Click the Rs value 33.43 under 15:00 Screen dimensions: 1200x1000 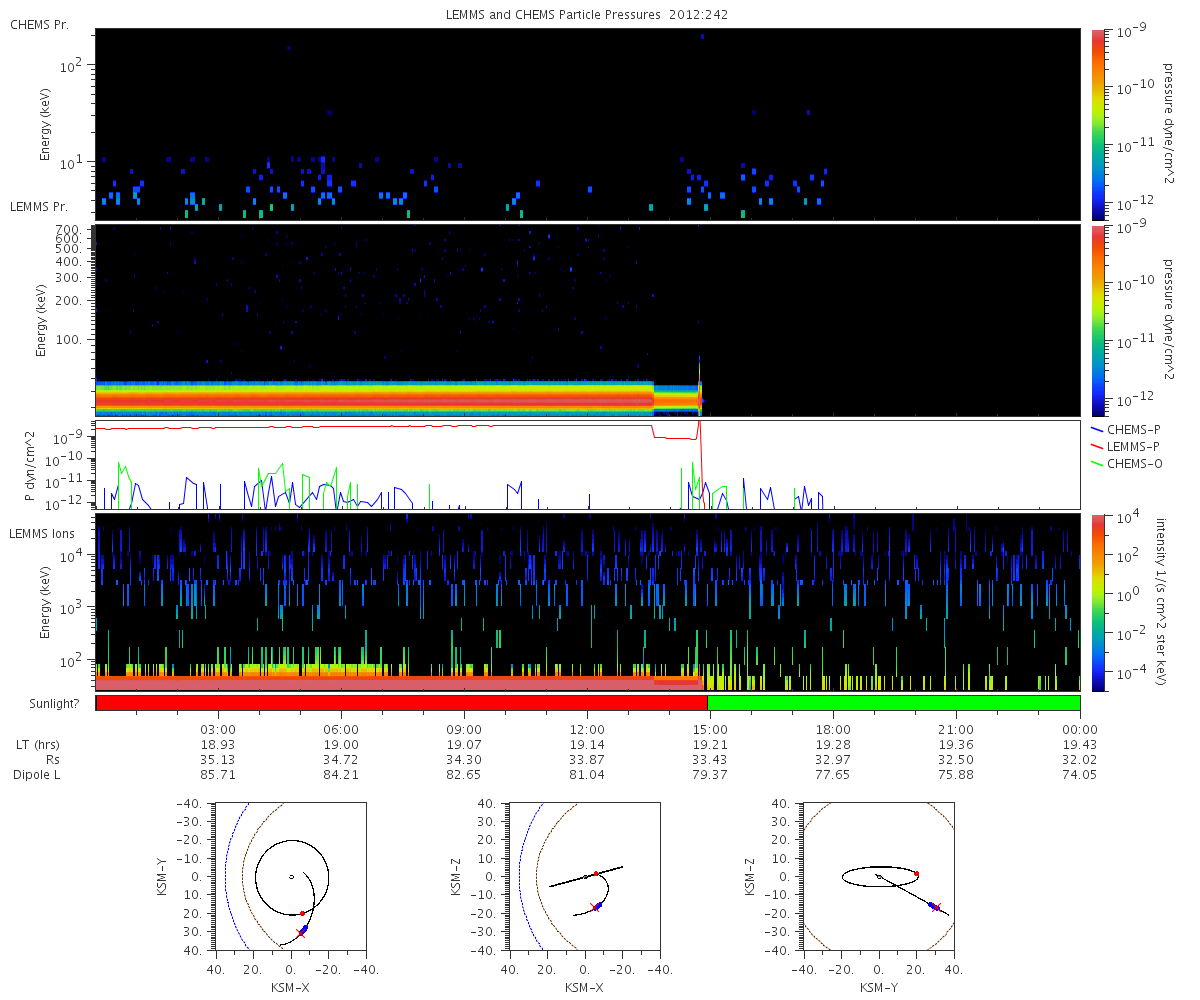(x=710, y=760)
